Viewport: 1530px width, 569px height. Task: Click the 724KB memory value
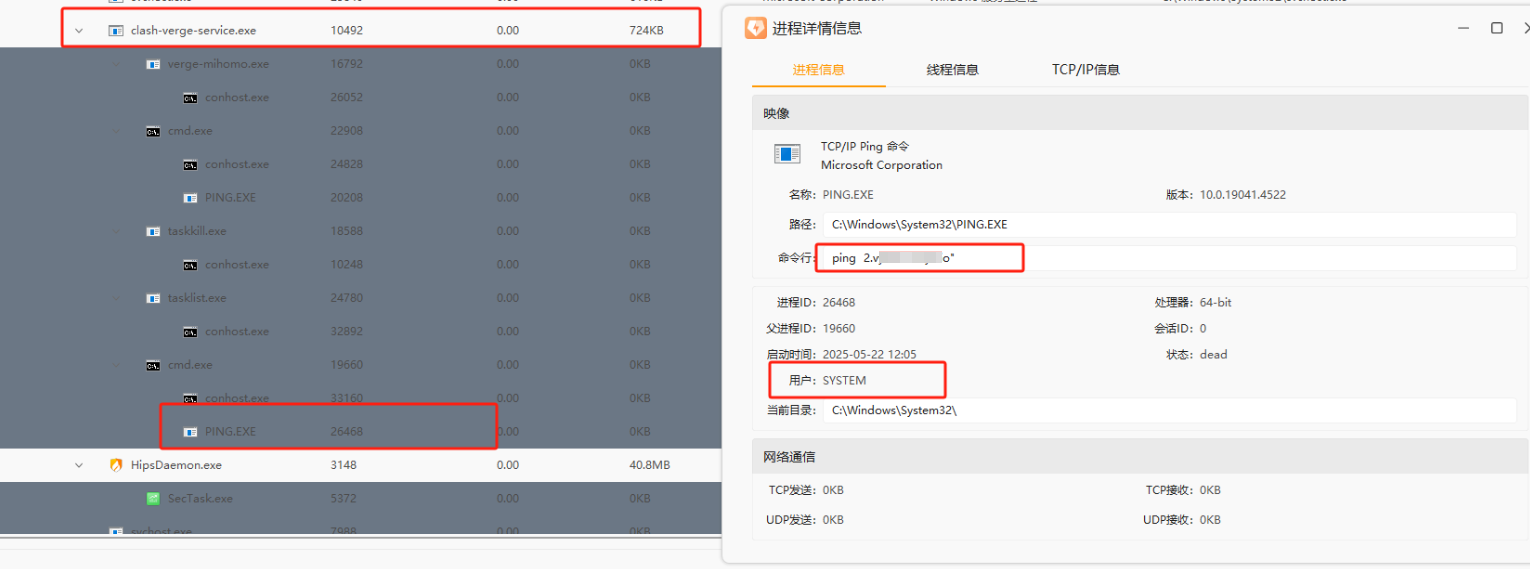coord(647,31)
